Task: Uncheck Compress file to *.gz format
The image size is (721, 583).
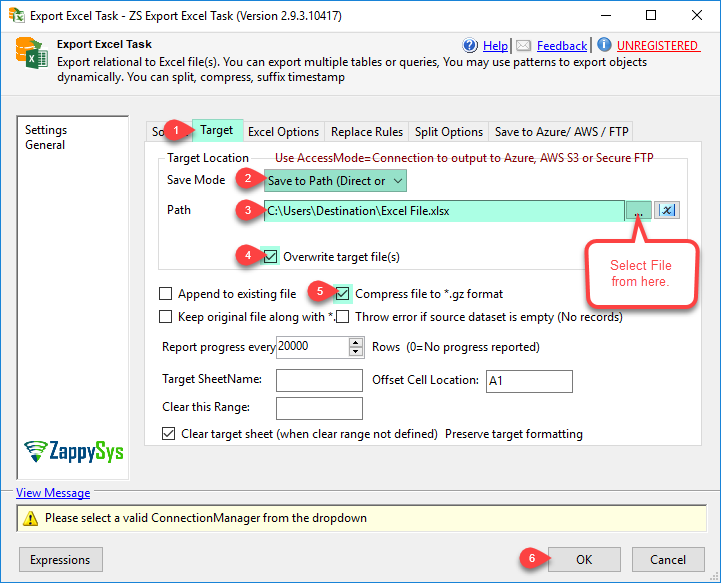Action: click(x=343, y=293)
